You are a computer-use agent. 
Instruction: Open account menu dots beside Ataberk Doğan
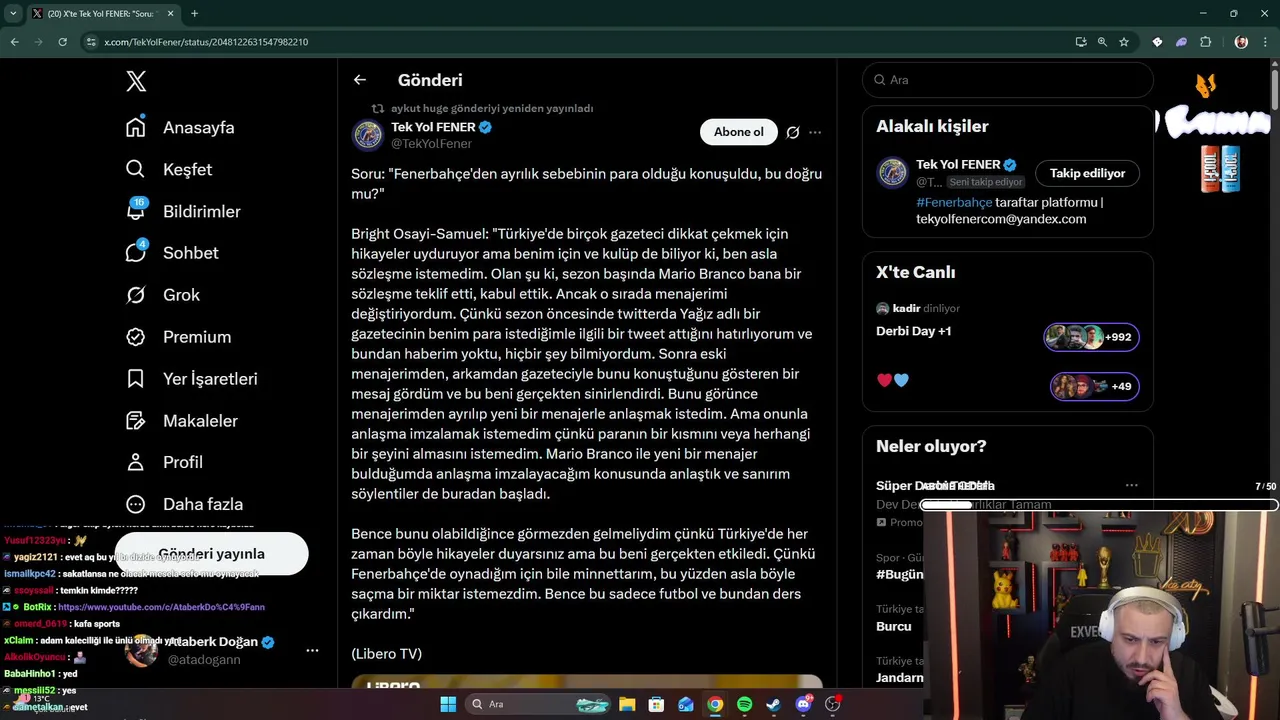[x=312, y=650]
